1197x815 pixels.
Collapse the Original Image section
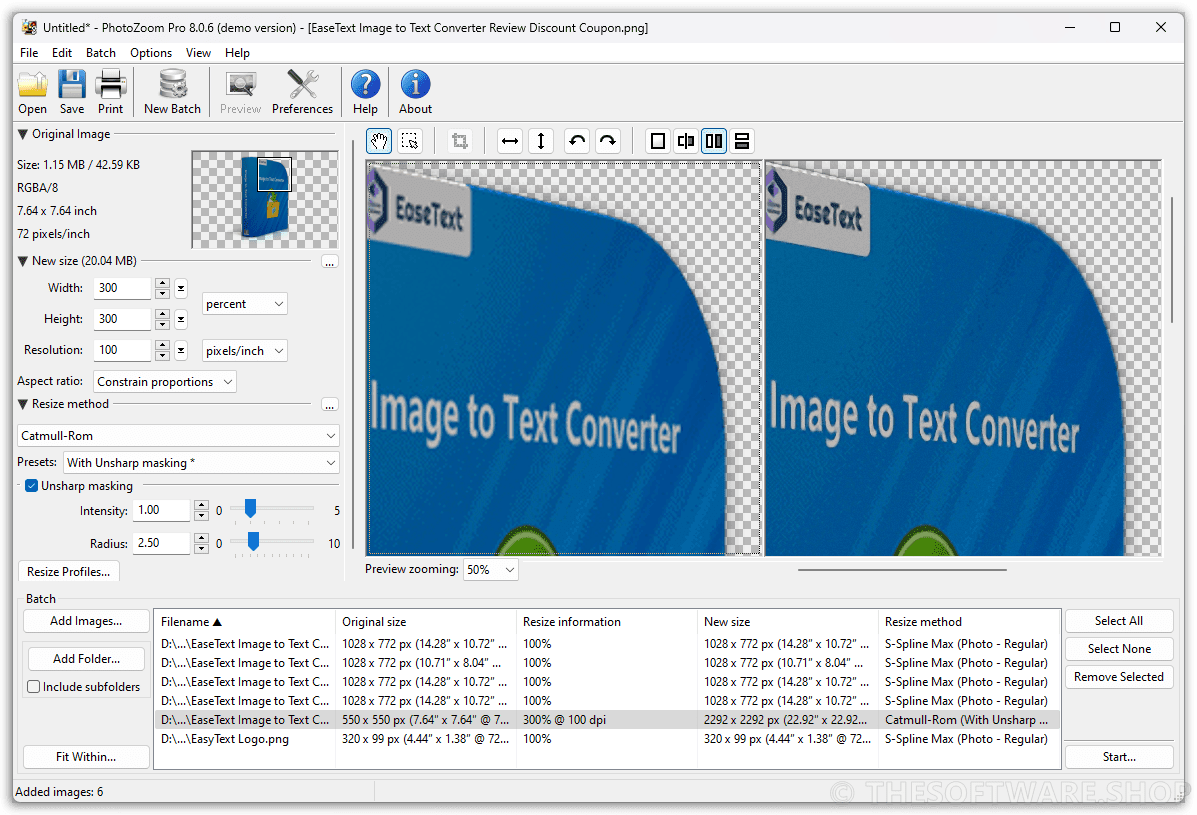click(23, 134)
